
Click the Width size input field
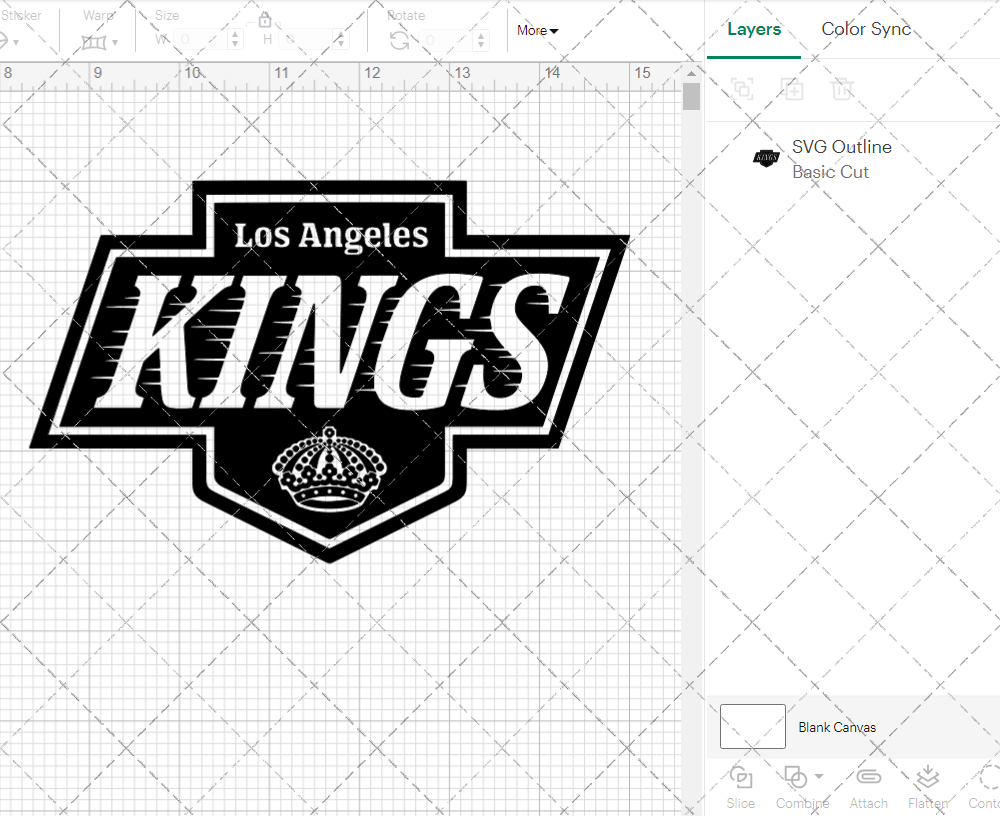200,40
